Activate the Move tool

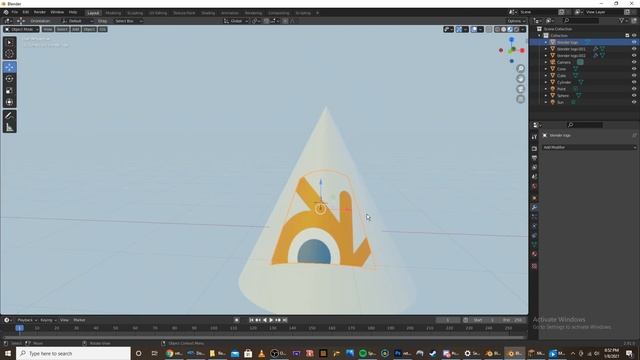click(x=10, y=67)
